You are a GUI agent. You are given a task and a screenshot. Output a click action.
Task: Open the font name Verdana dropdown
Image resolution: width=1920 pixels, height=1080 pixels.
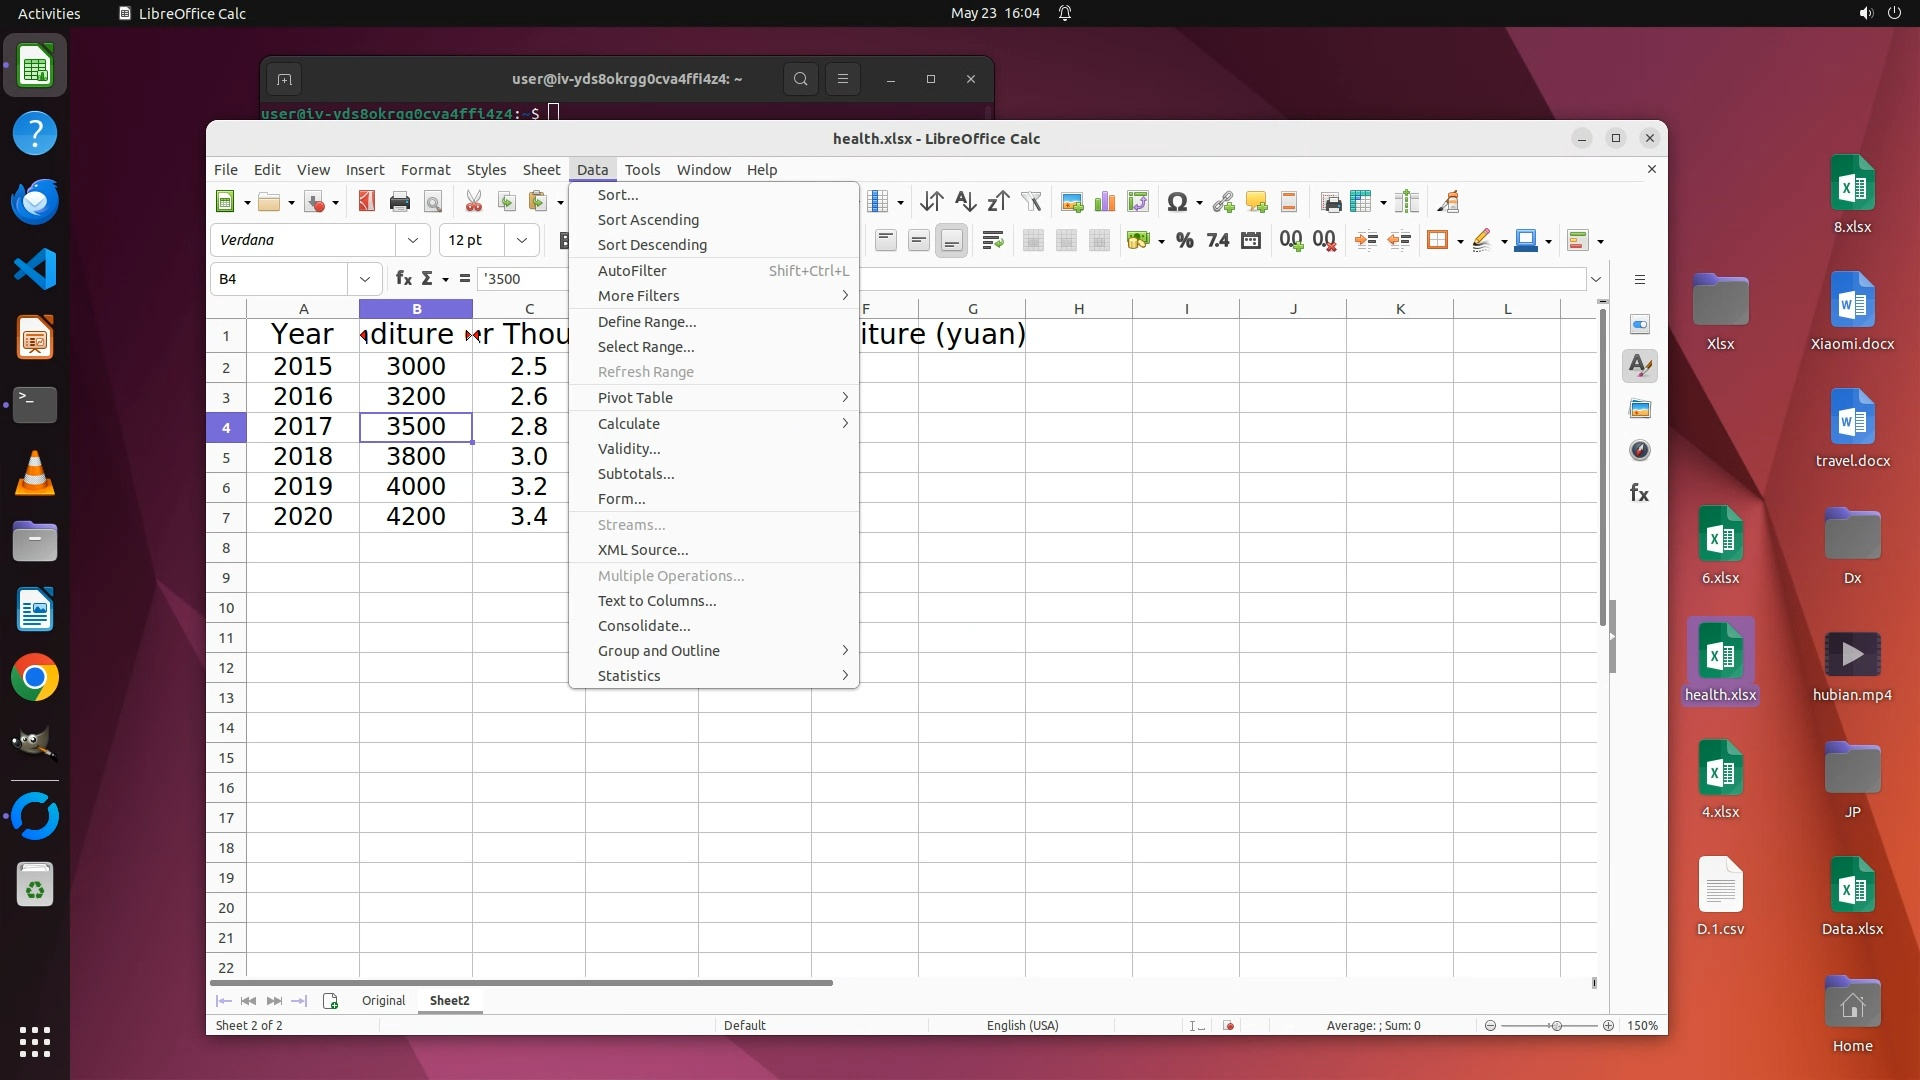pos(413,240)
